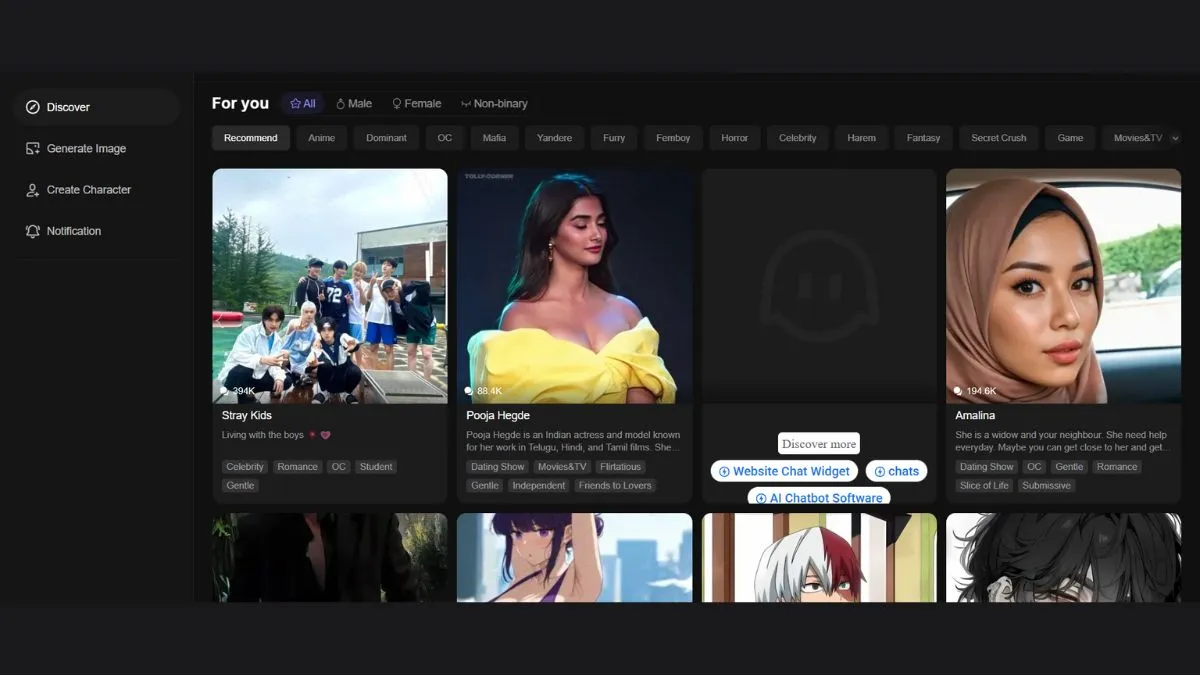Click the Celebrity tag on Stray Kids card
Viewport: 1200px width, 675px height.
click(x=244, y=466)
